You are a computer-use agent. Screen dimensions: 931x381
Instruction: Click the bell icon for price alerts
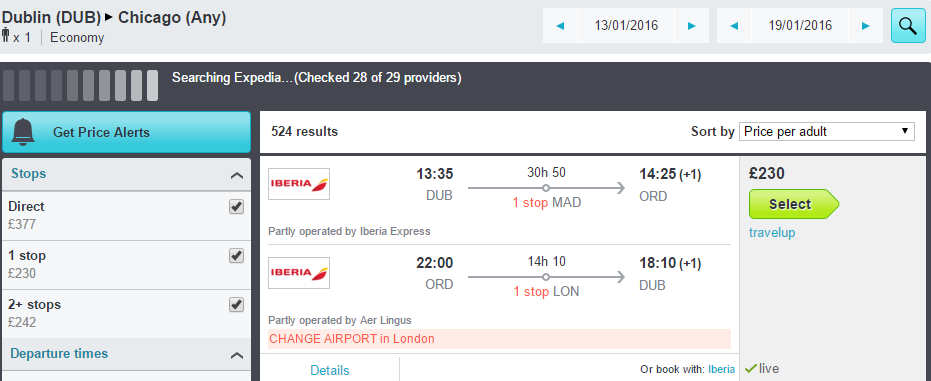(x=23, y=132)
